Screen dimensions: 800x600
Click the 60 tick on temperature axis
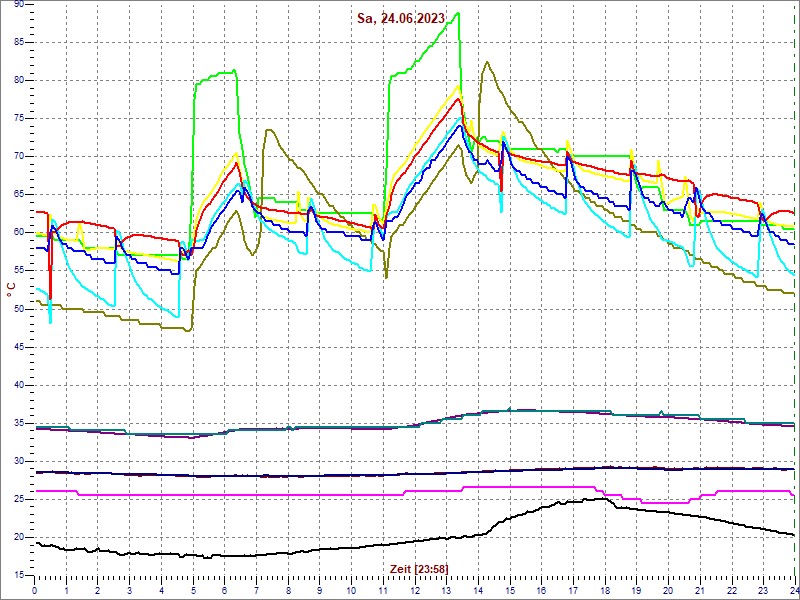(19, 233)
